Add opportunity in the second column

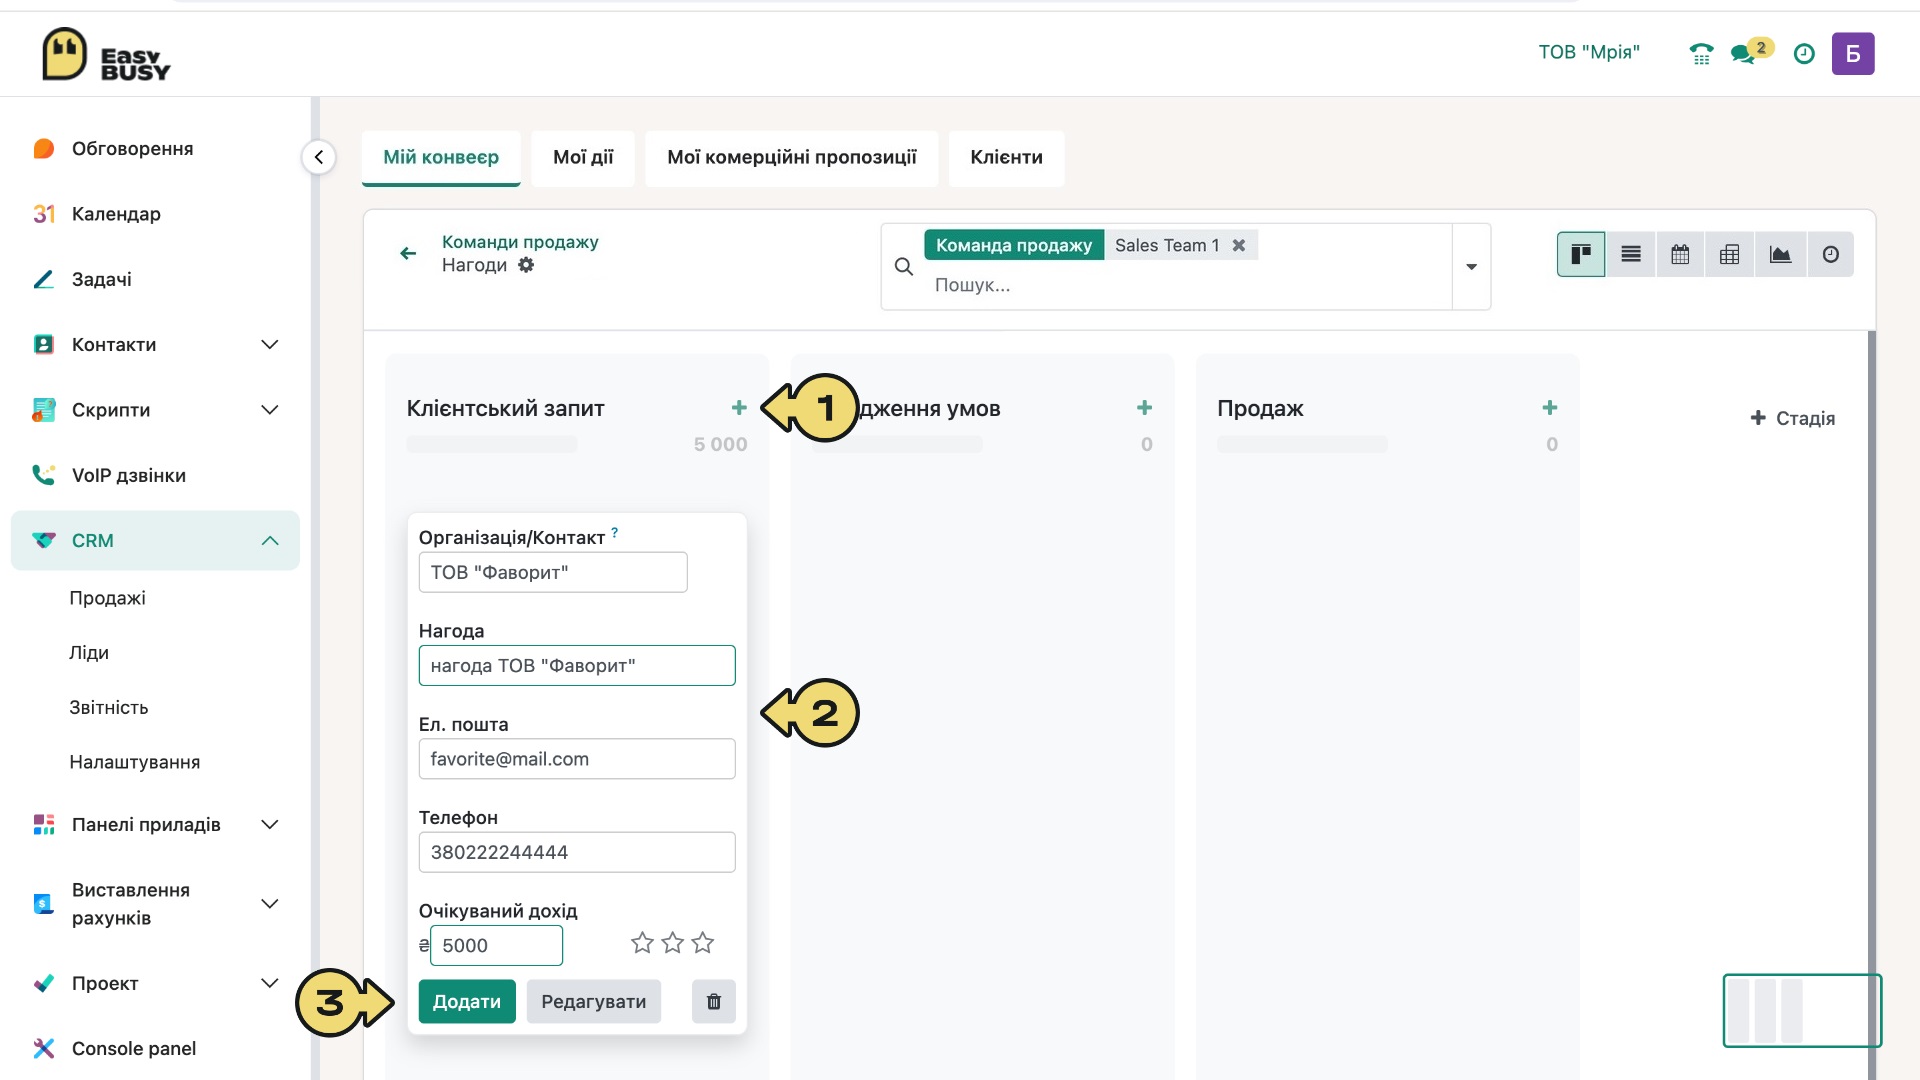(1145, 408)
